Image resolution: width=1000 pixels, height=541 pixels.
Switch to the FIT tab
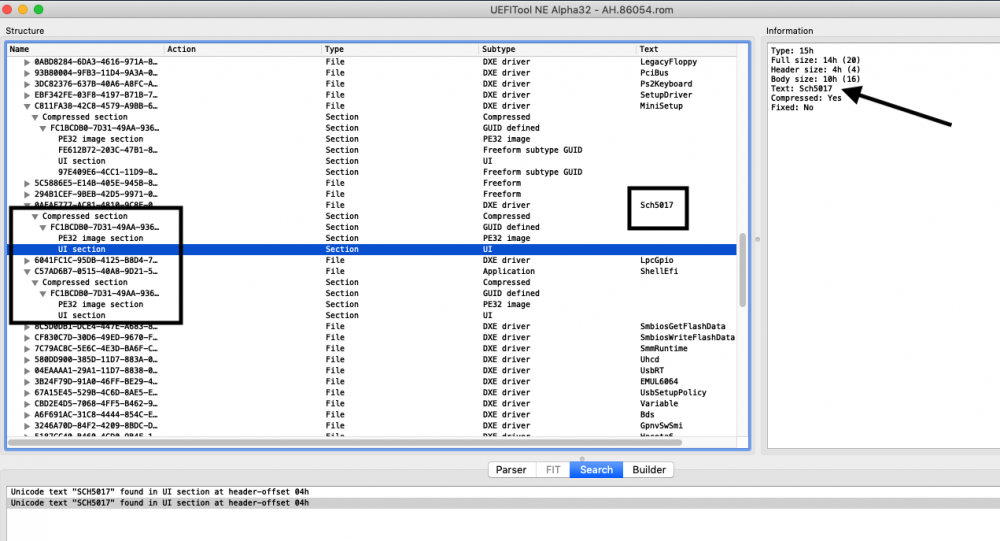[x=553, y=470]
